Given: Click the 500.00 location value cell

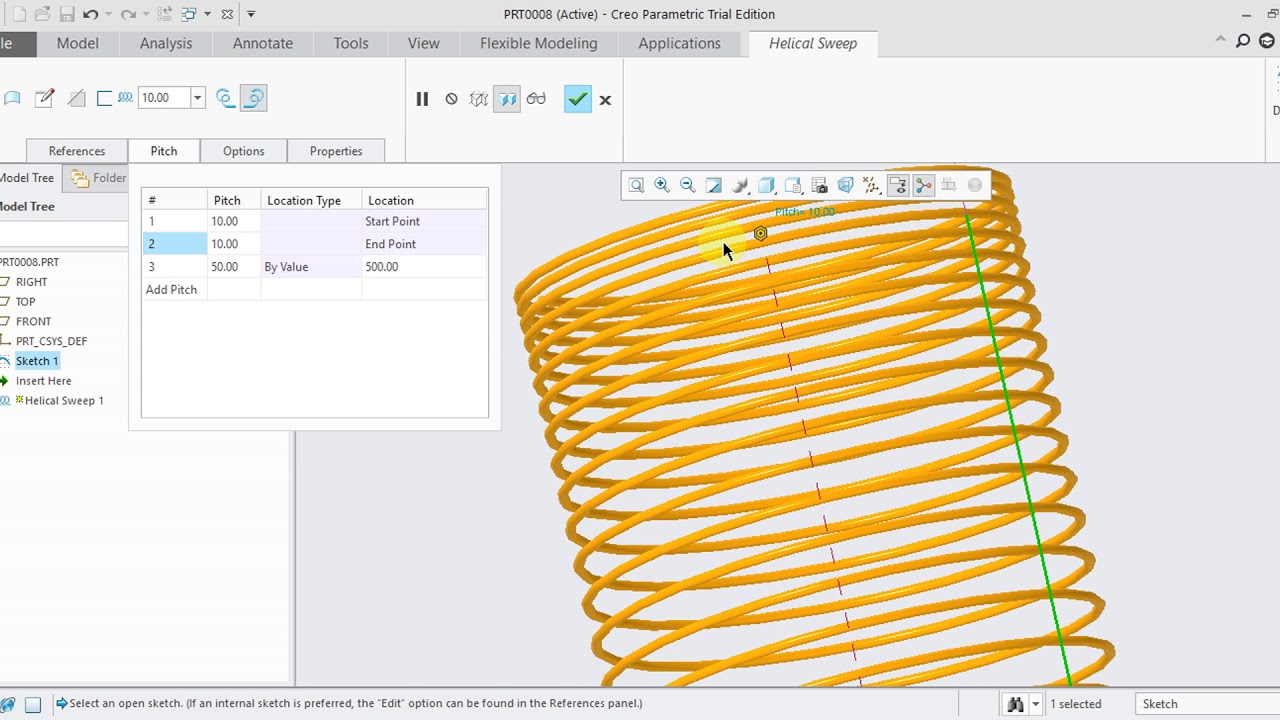Looking at the screenshot, I should coord(424,267).
